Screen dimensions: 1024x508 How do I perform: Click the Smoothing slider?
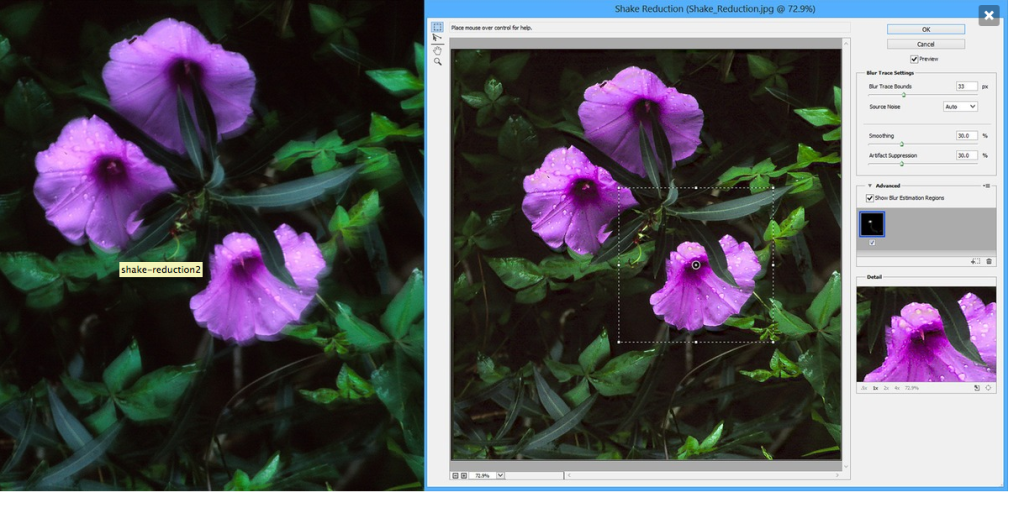901,144
